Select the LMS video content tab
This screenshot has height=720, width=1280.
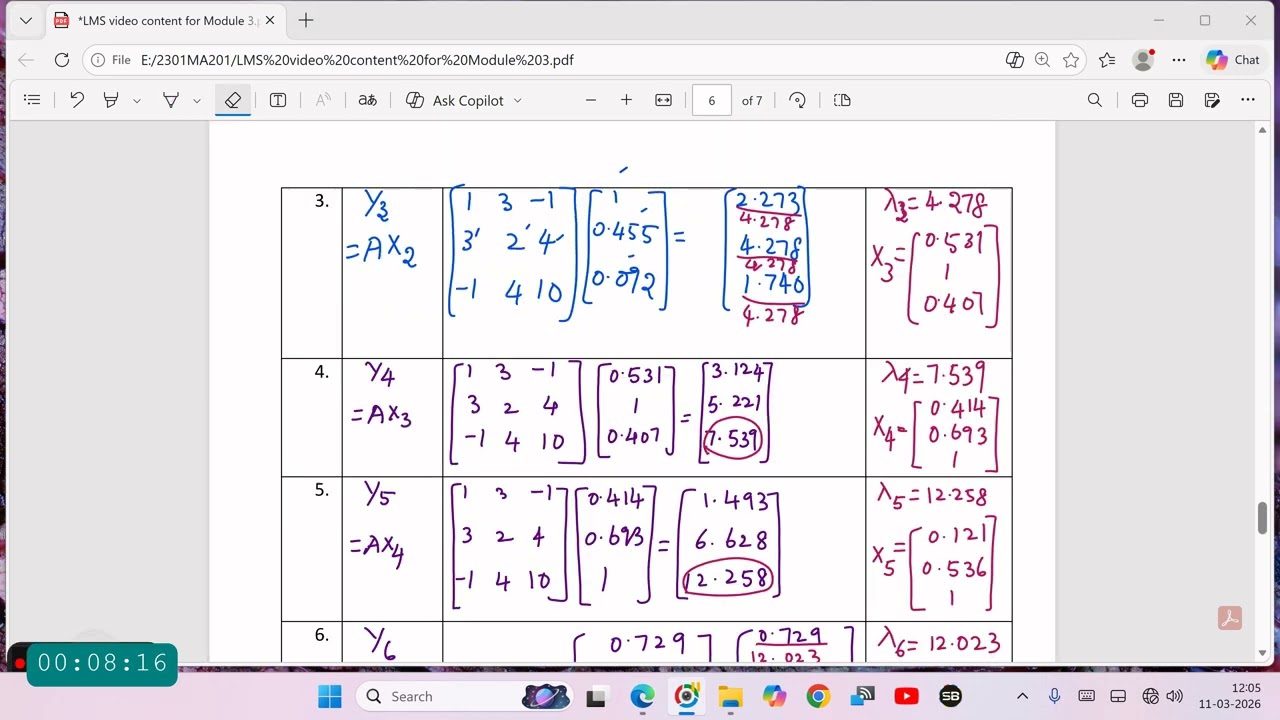click(x=166, y=20)
